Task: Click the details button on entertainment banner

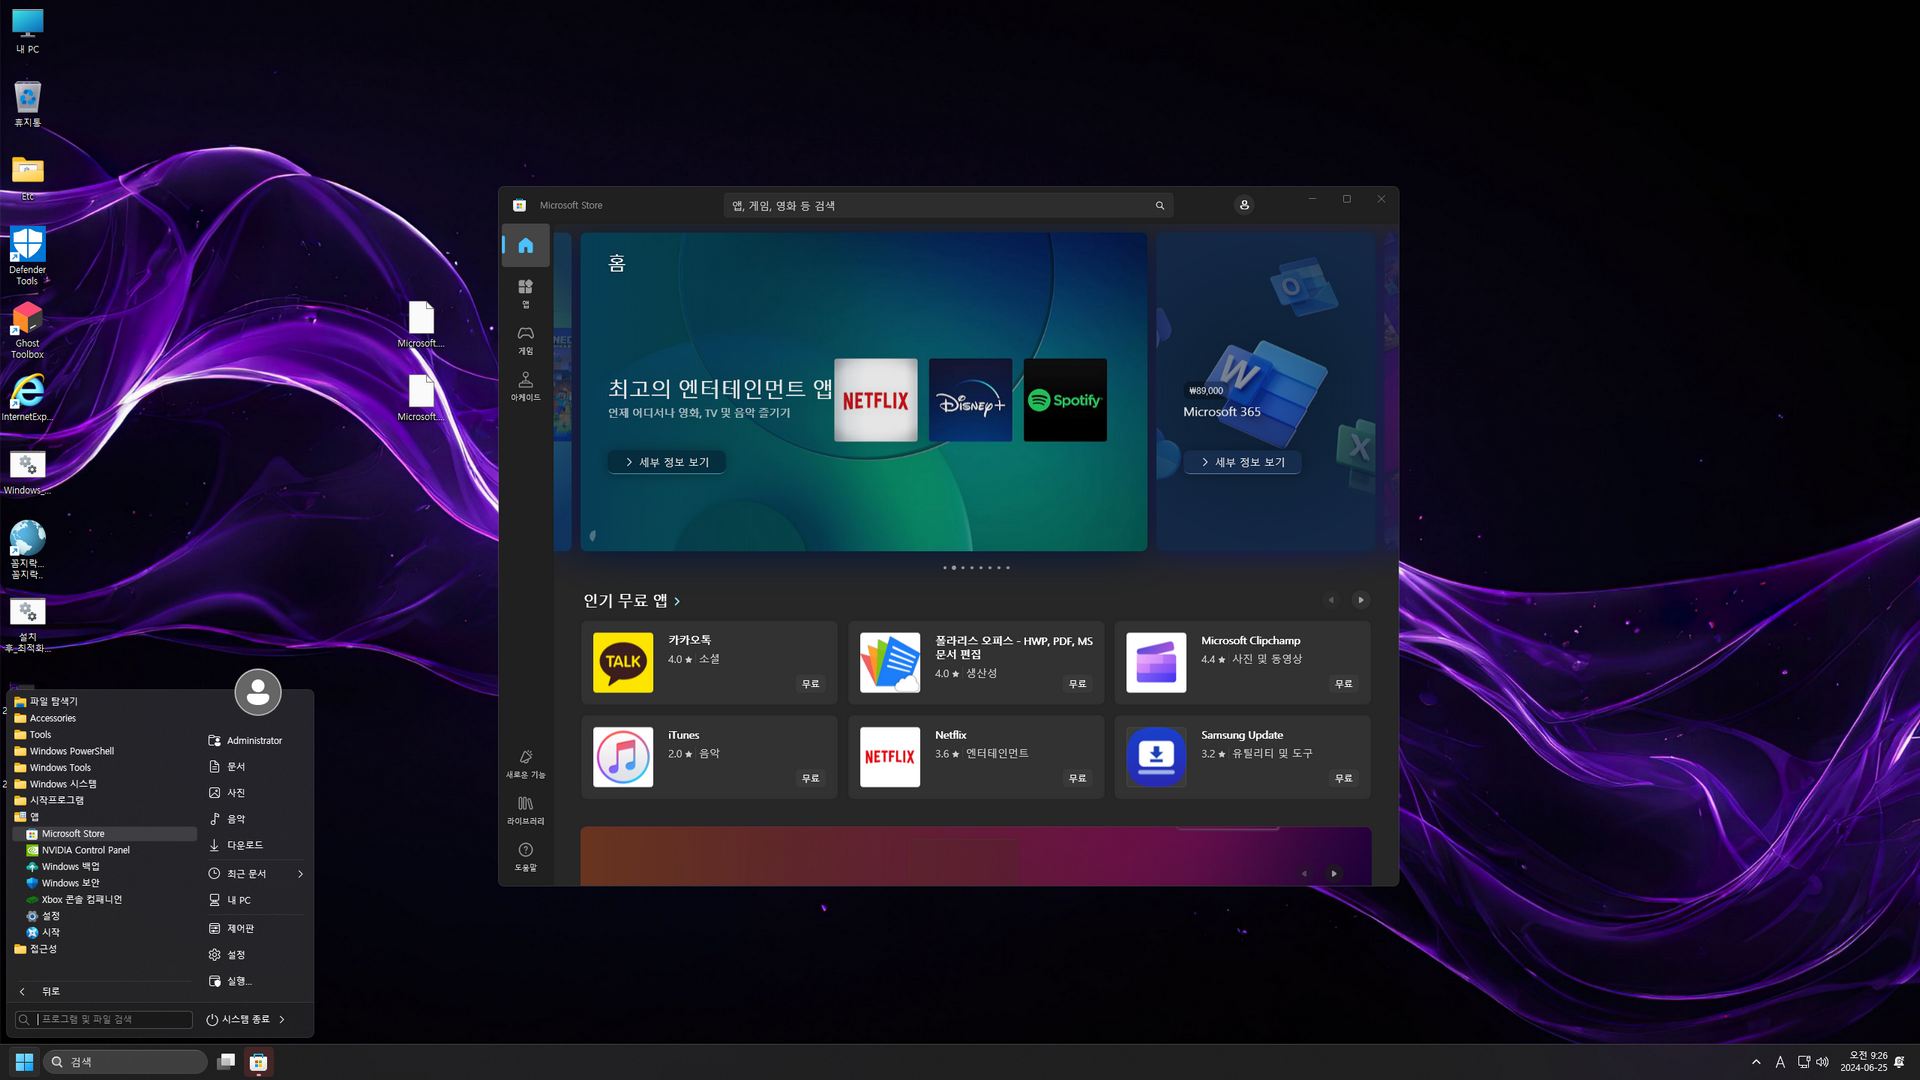Action: [666, 462]
